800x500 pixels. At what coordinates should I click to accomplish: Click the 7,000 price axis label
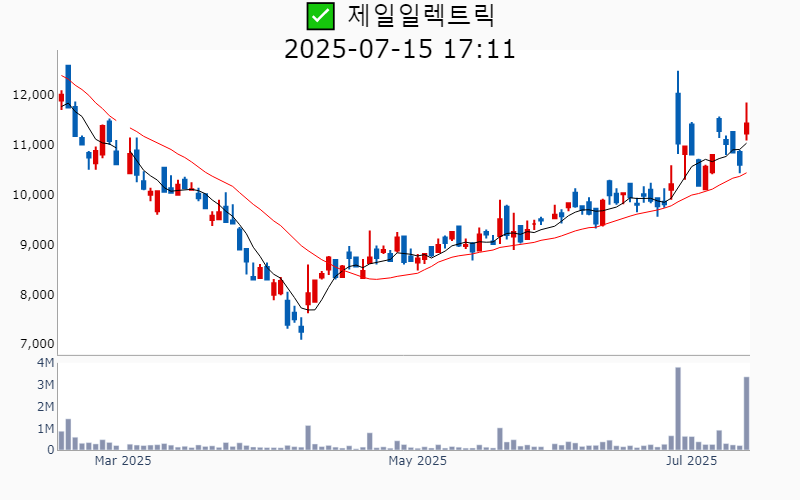[37, 344]
